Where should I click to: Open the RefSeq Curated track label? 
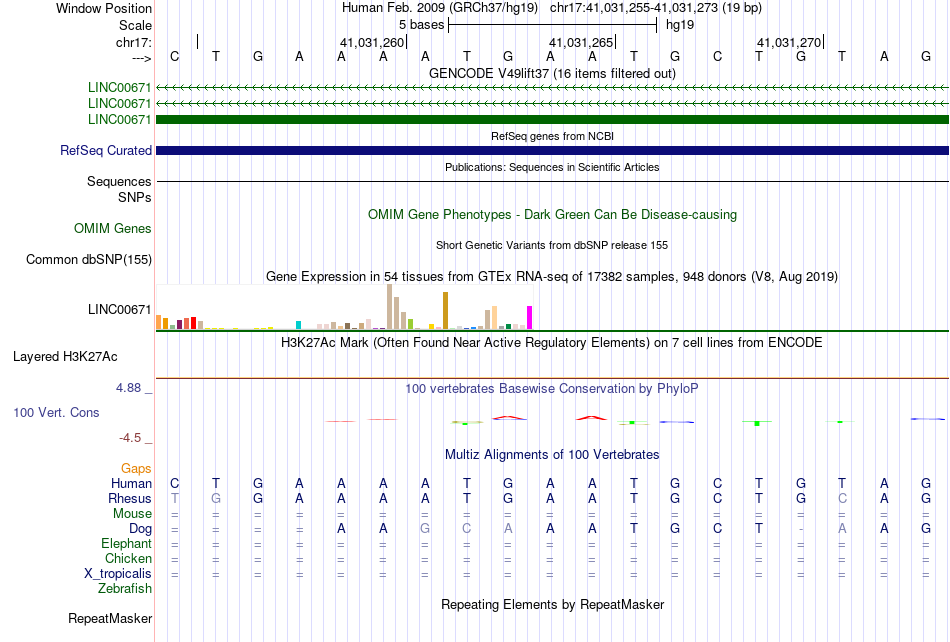click(x=105, y=150)
